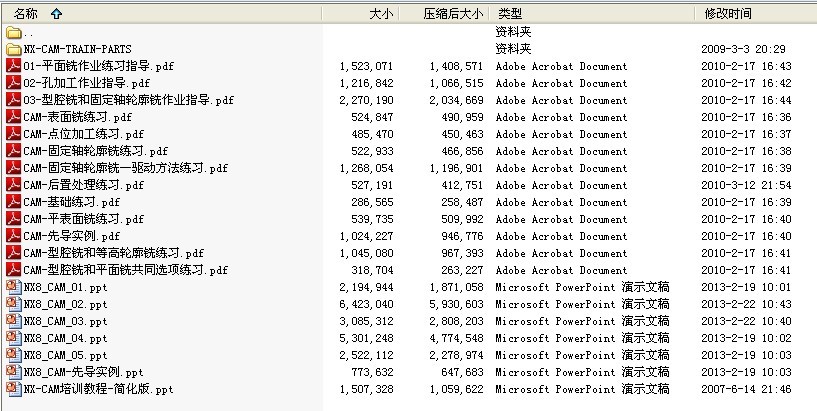Screen dimensions: 817x411
Task: Select file name CAM-点位加工练习.pdf
Action: point(83,134)
